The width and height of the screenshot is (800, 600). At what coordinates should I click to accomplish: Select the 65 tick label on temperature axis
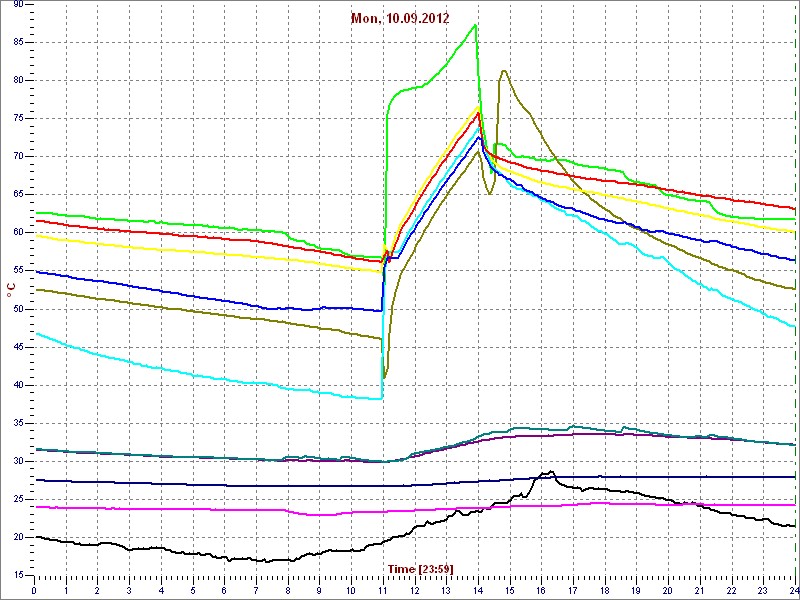[17, 195]
